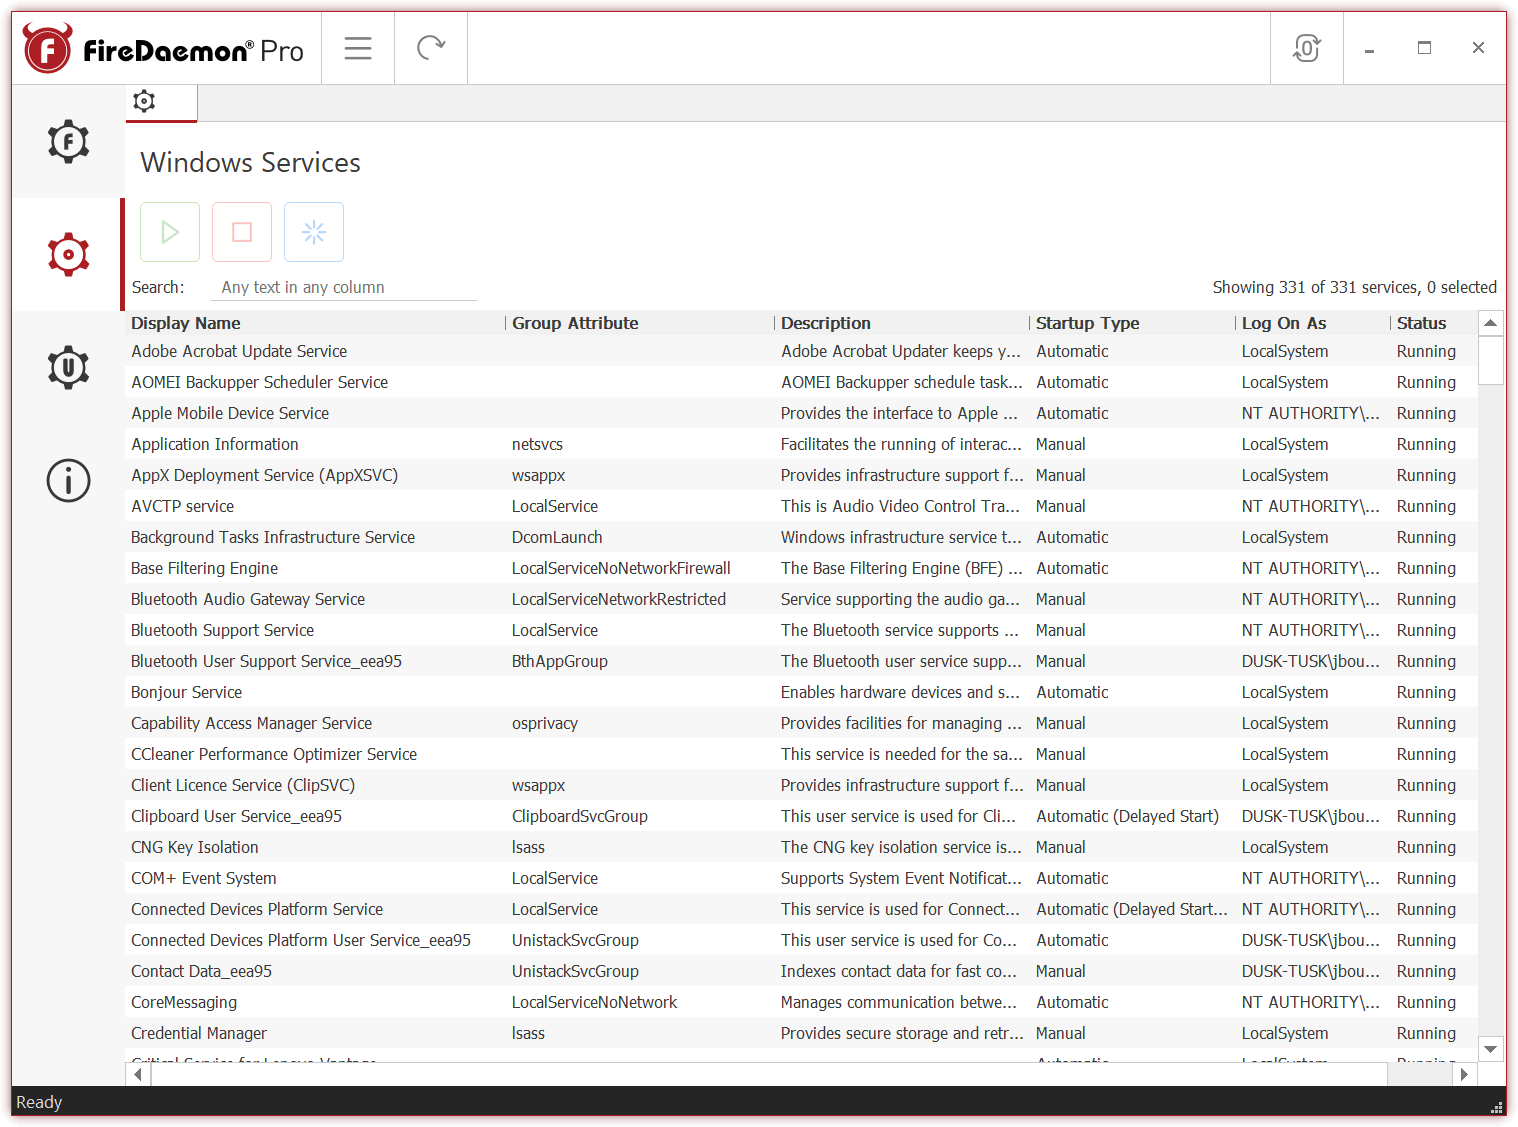This screenshot has height=1127, width=1518.
Task: Sort by Display Name column
Action: pos(316,323)
